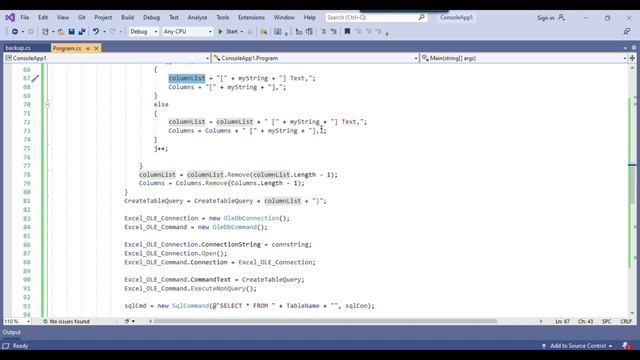640x360 pixels.
Task: Open the live share feedback icon at top right
Action: 627,31
